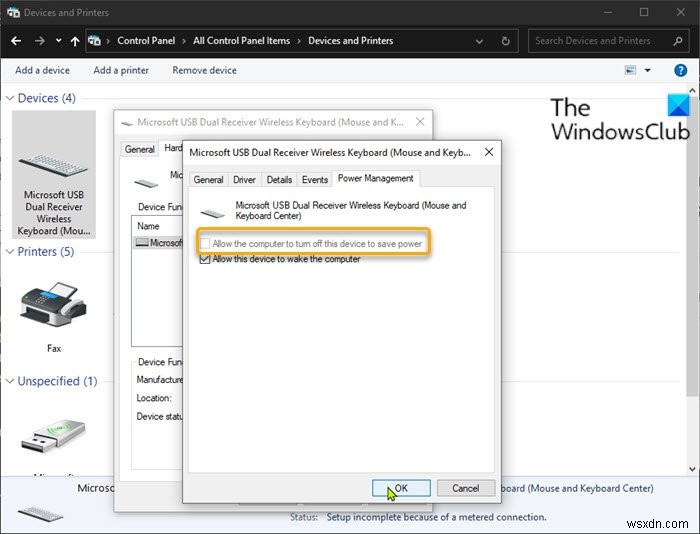Enable Allow this device to wake the computer
Screen dimensions: 700x534
click(x=206, y=259)
